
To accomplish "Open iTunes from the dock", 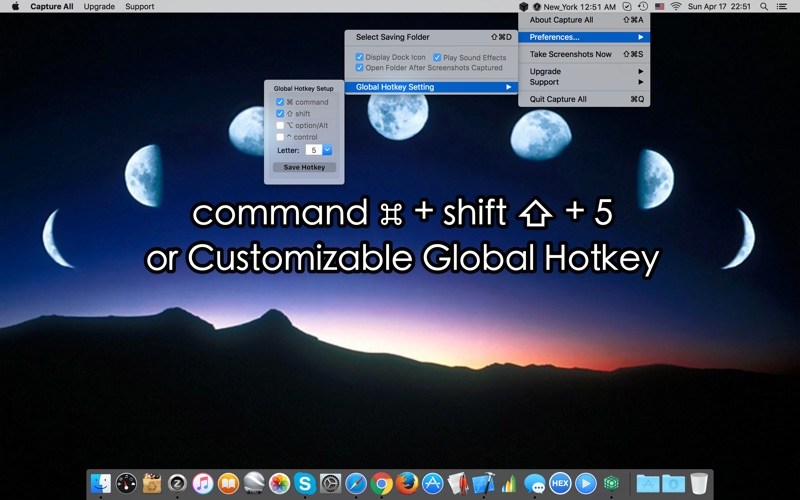I will (203, 484).
